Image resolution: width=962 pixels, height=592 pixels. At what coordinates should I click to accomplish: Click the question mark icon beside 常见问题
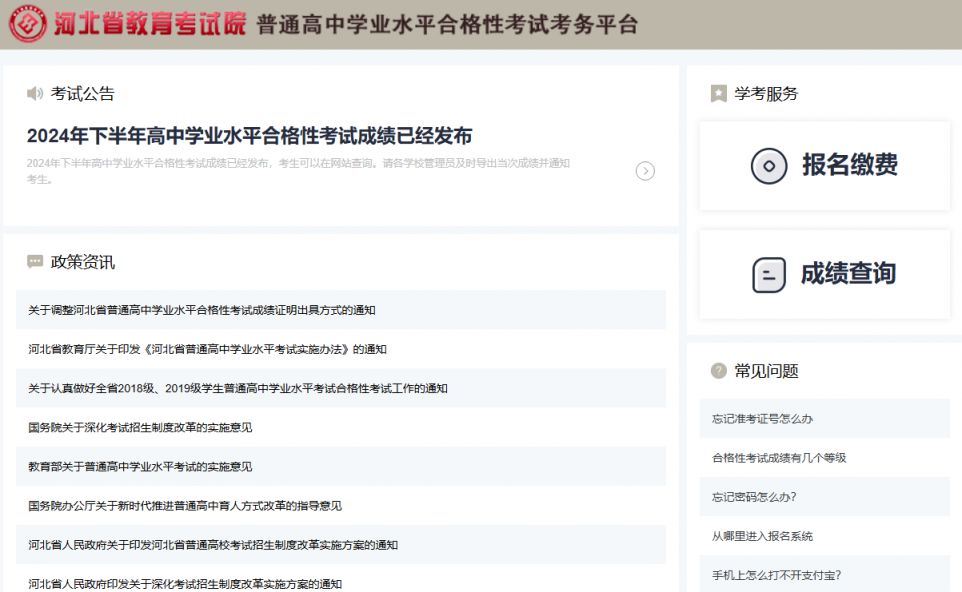[x=718, y=371]
